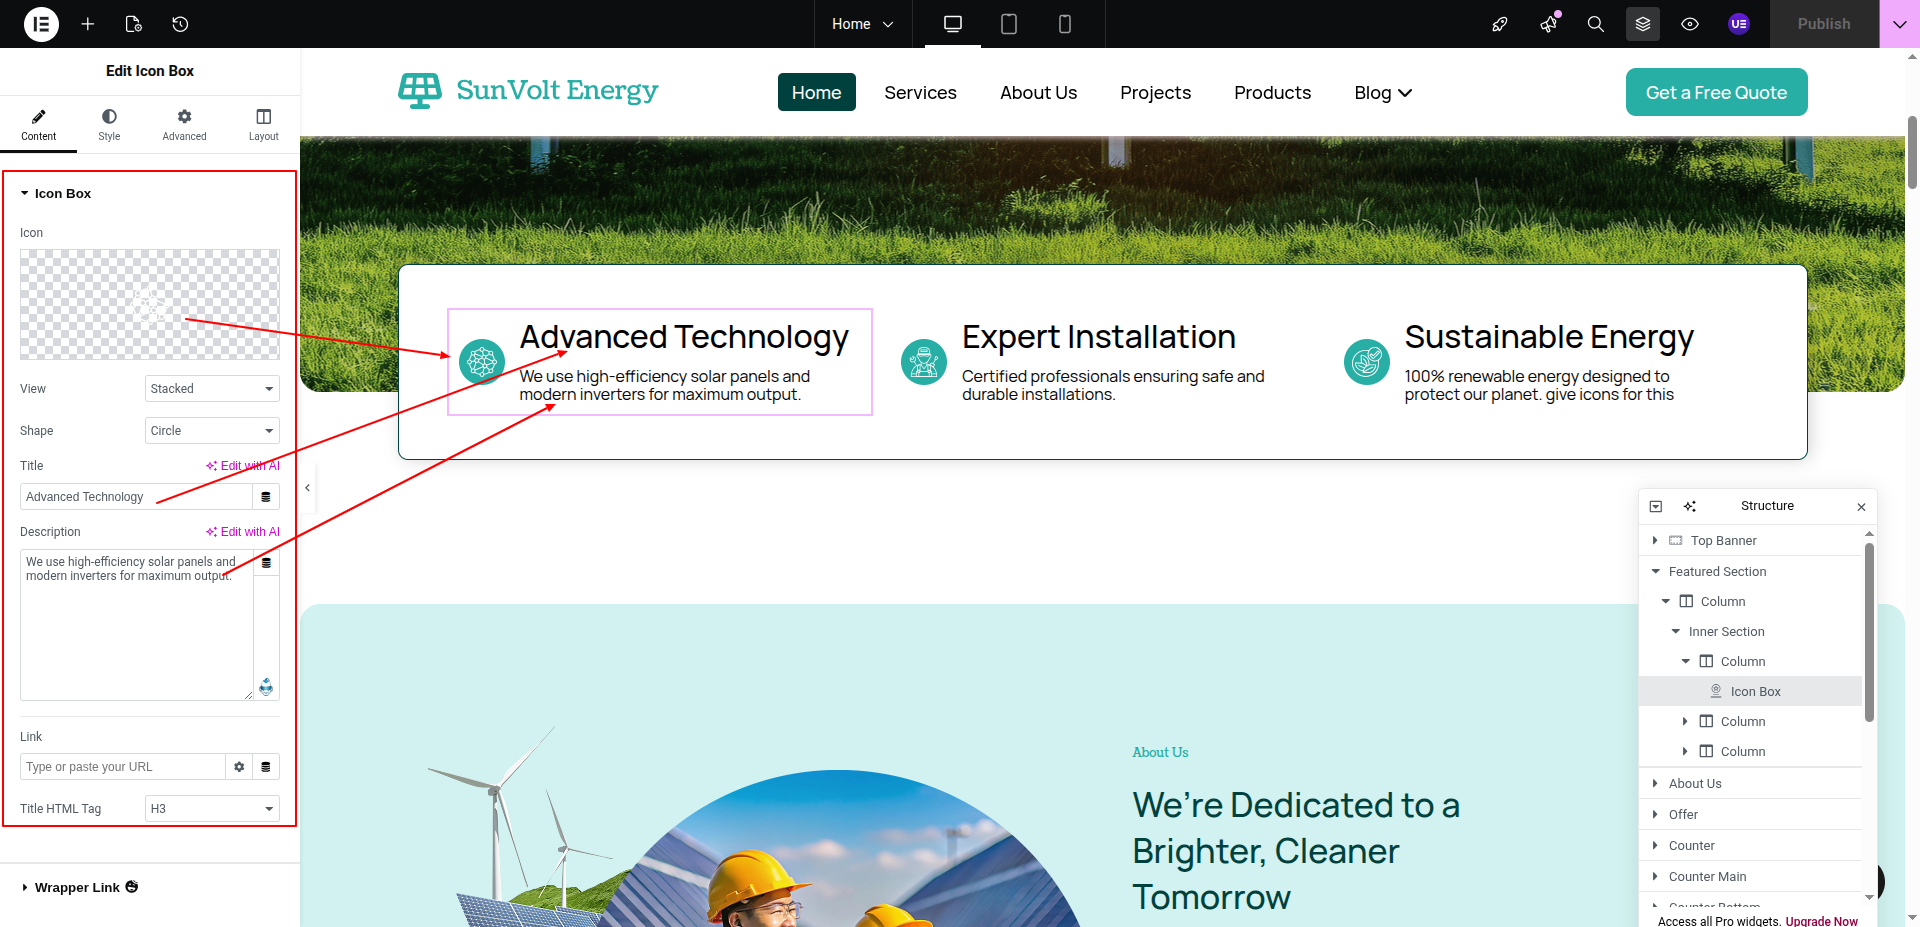Screen dimensions: 1920x927
Task: Click the Structure panel vertical scrollbar
Action: tap(1869, 632)
